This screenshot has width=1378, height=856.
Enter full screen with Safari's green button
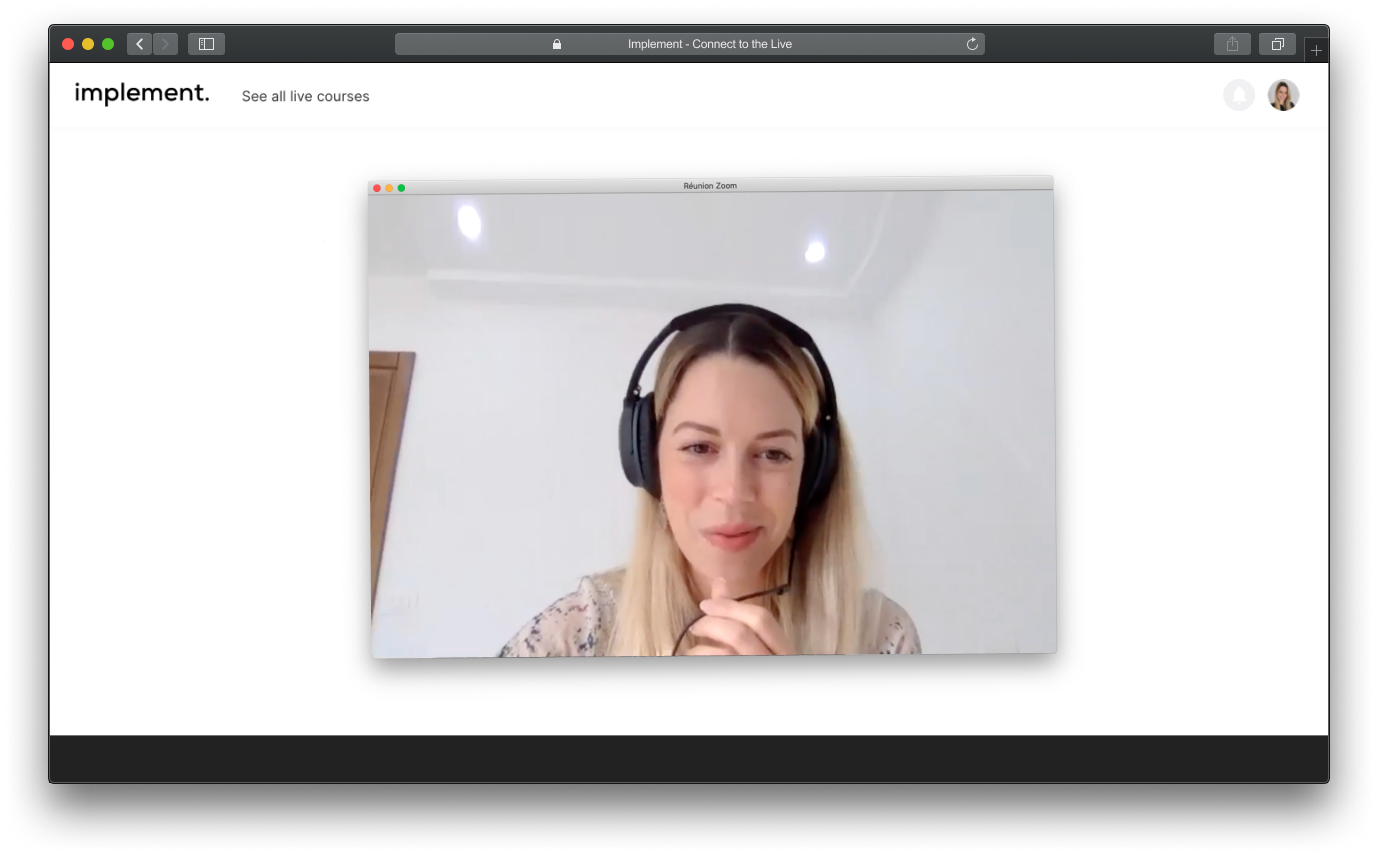(x=108, y=44)
